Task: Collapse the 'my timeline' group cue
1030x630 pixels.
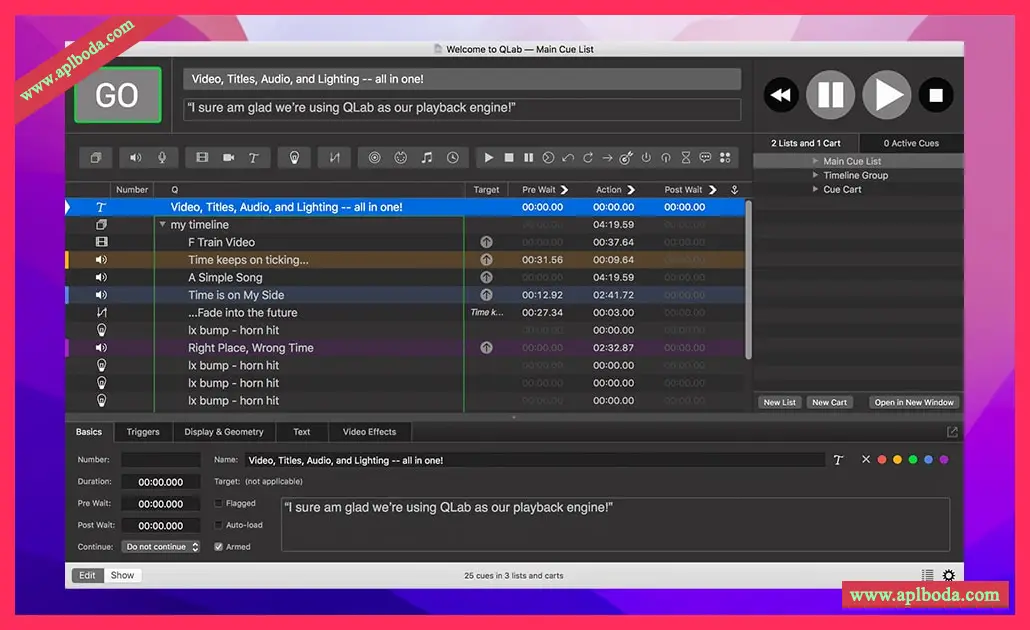Action: (162, 225)
